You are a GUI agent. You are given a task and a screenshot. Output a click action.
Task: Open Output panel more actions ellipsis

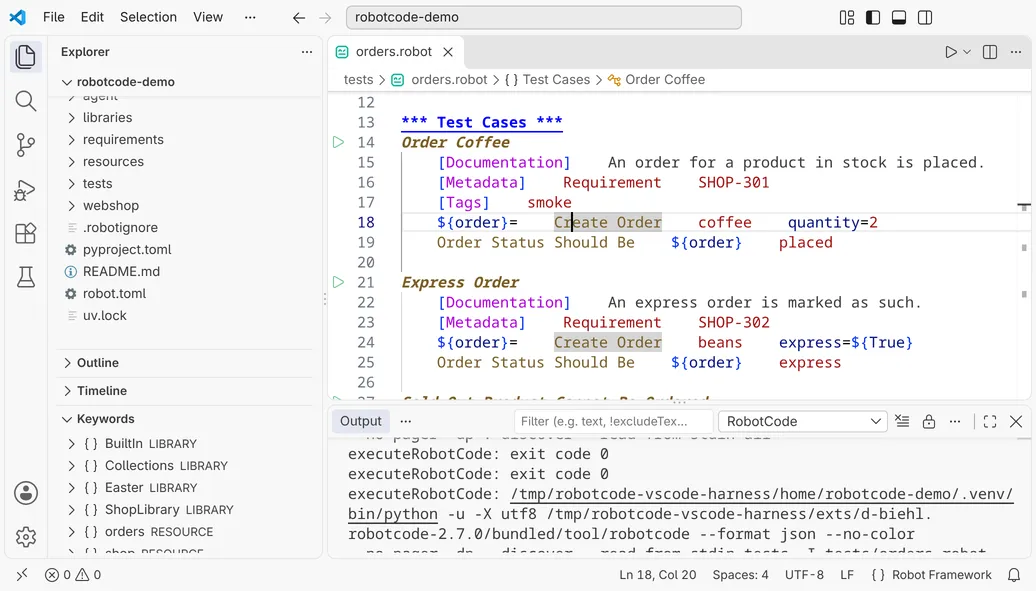pyautogui.click(x=955, y=421)
